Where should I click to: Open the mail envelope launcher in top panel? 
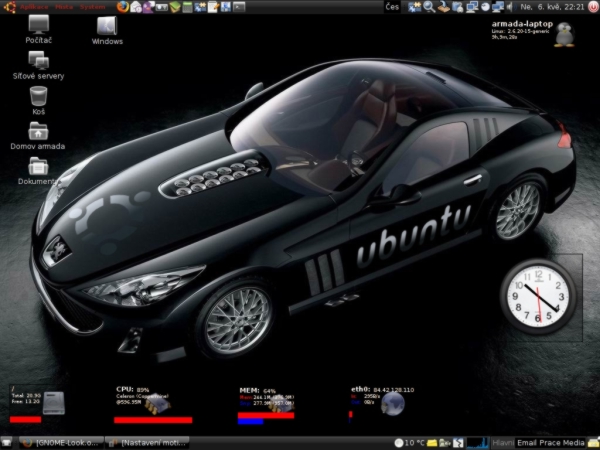coord(136,7)
